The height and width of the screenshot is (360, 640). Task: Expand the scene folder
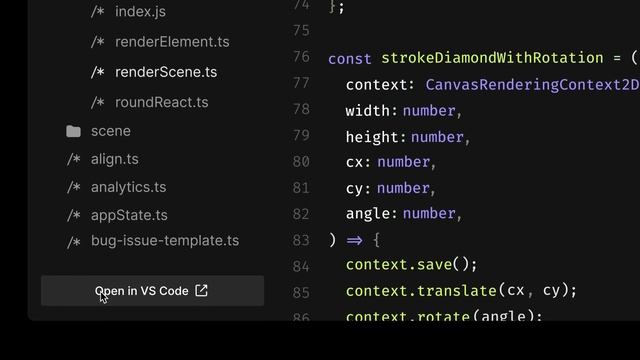[111, 131]
